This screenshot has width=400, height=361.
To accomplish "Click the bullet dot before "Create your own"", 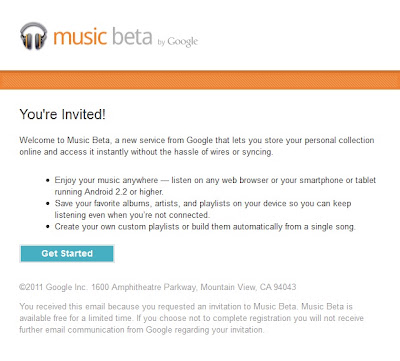I will point(48,227).
